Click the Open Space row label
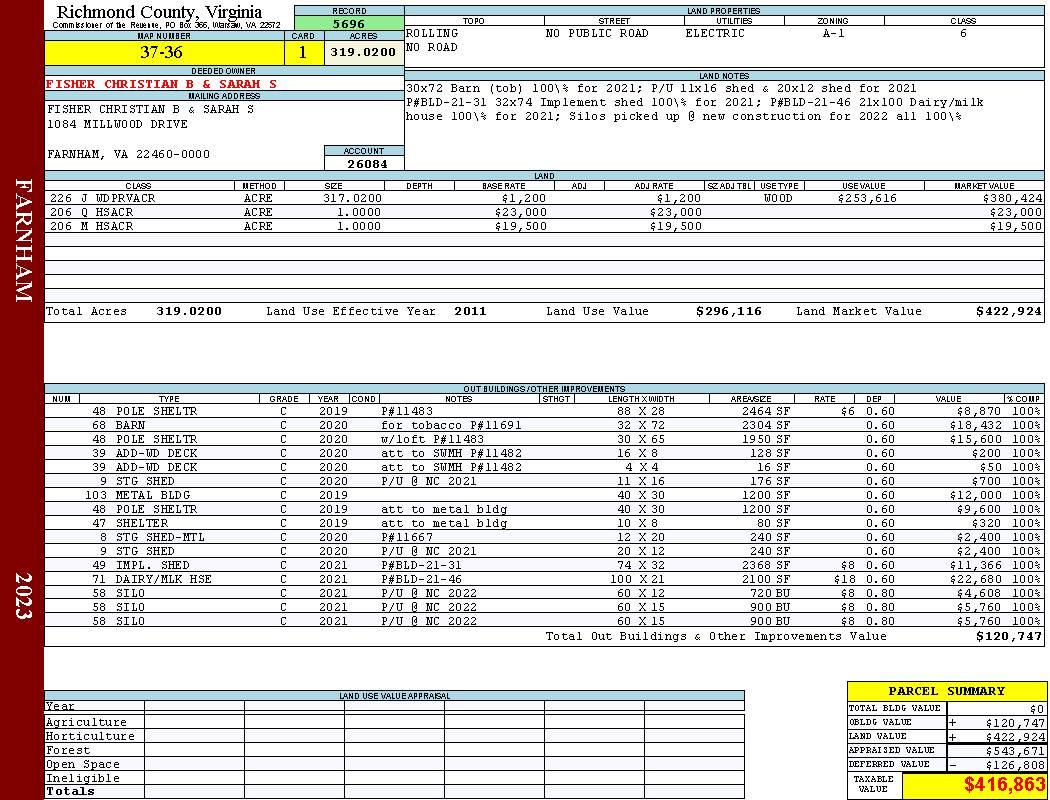 82,765
